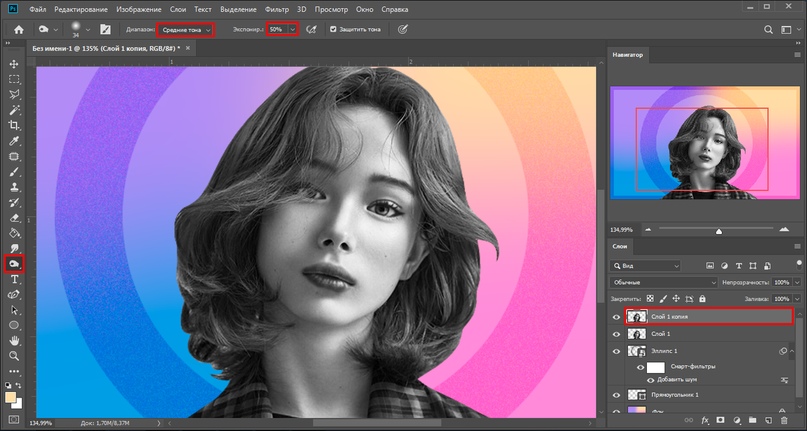
Task: Open the Файл menu
Action: click(37, 9)
